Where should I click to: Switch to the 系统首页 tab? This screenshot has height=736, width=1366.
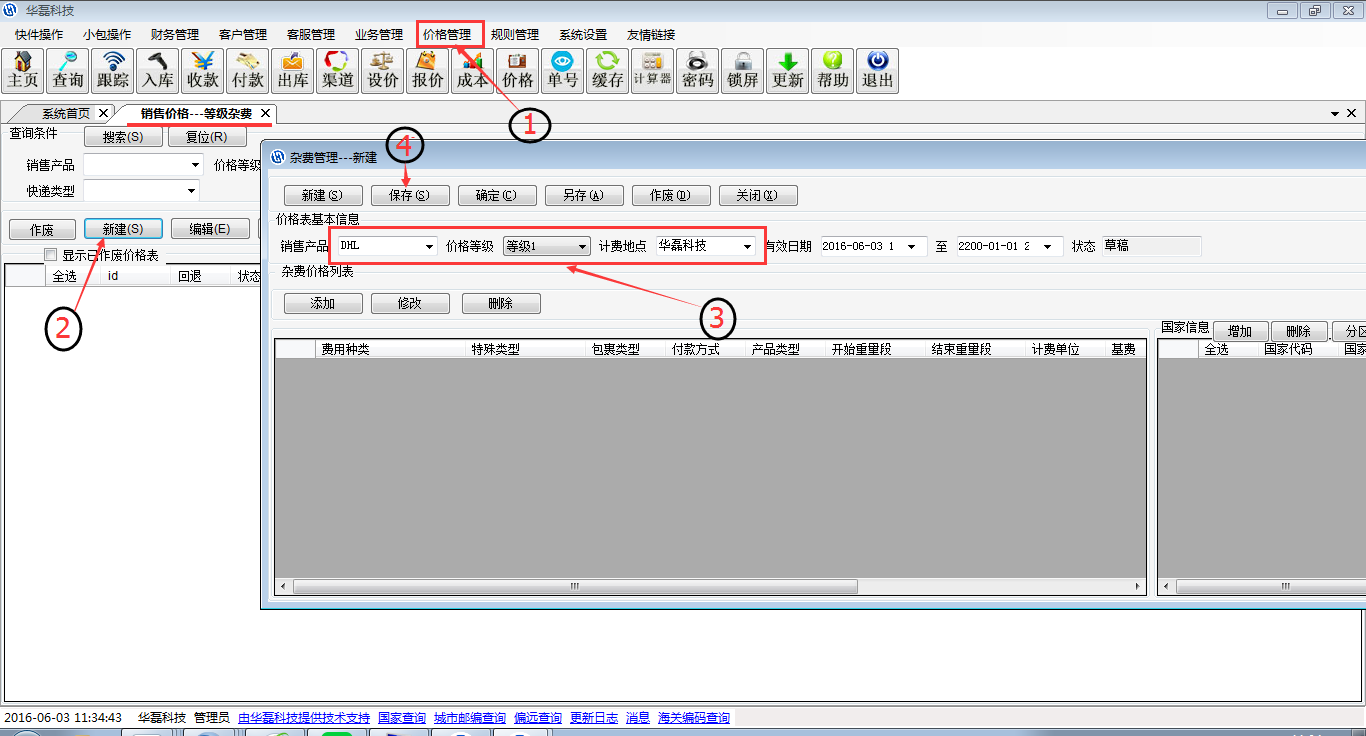(x=65, y=113)
